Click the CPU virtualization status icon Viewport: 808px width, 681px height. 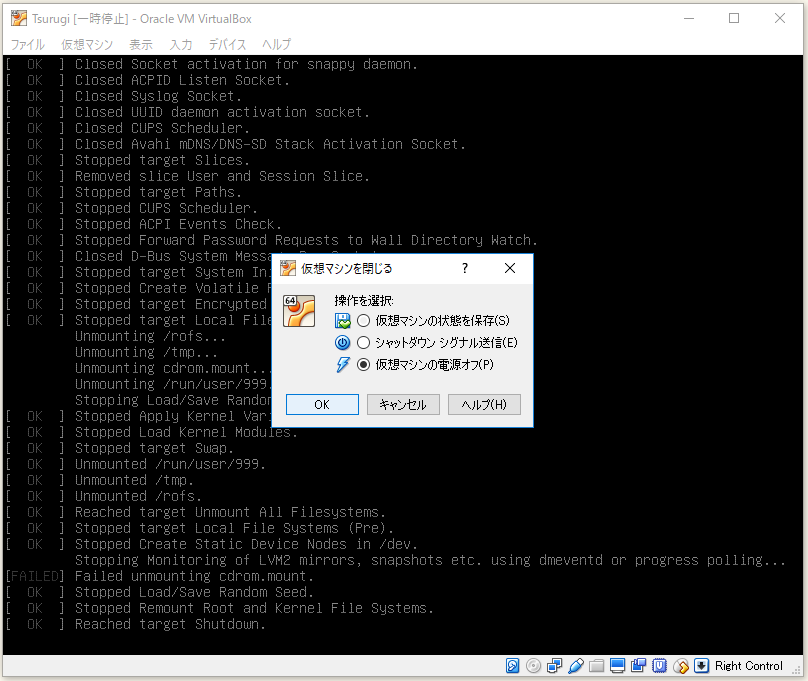point(660,666)
